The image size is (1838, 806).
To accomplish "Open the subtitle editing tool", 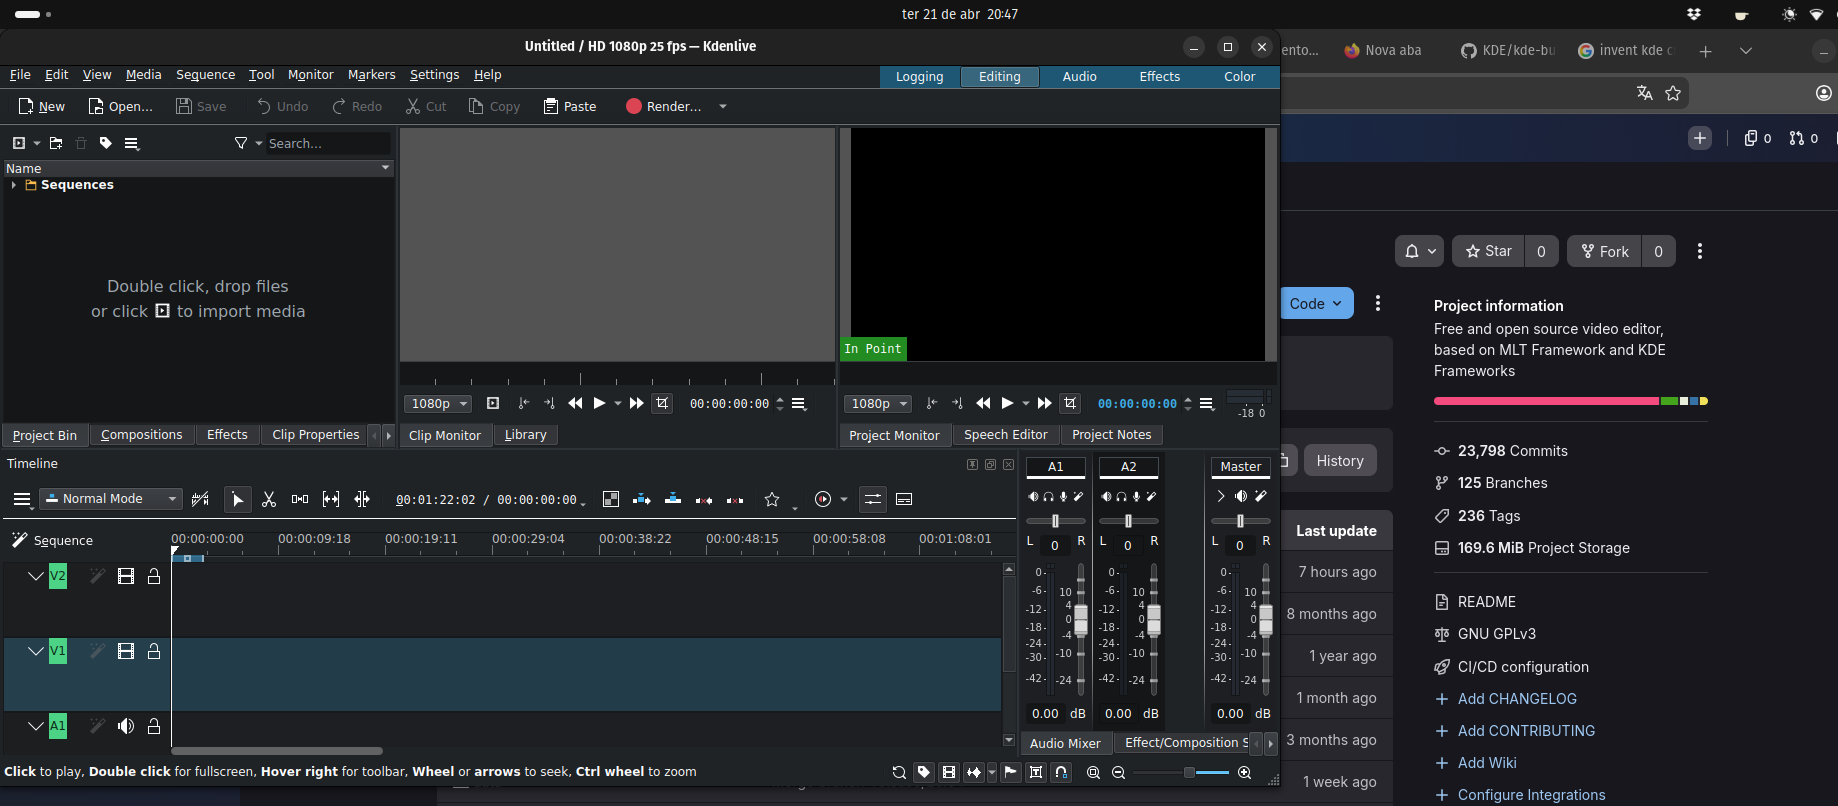I will click(904, 499).
